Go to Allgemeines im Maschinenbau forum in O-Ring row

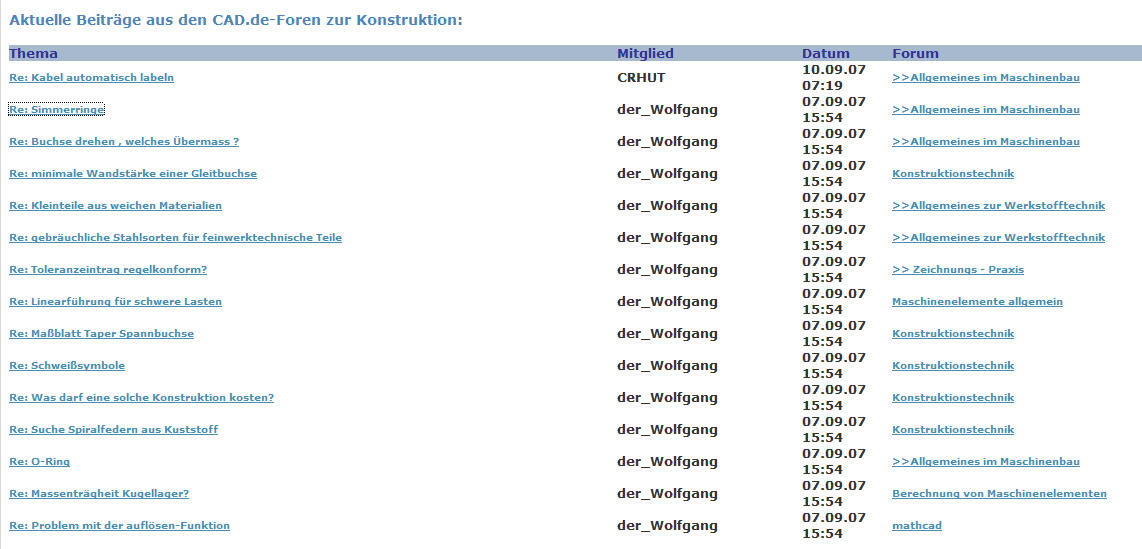[985, 462]
